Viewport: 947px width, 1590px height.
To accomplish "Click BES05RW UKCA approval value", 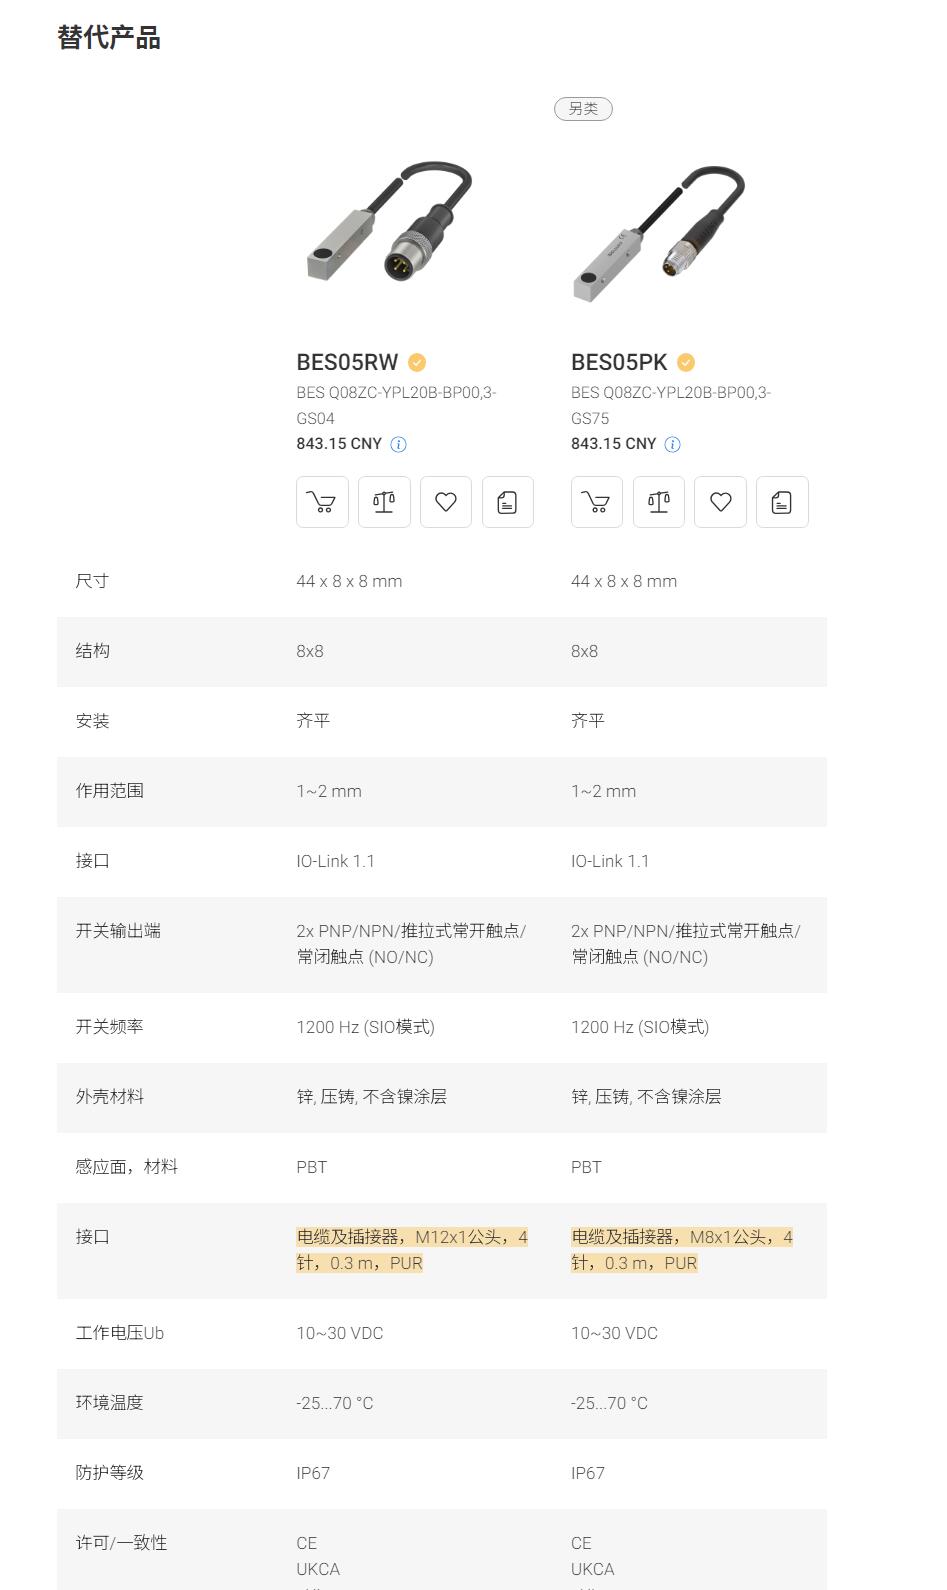I will [x=318, y=1569].
